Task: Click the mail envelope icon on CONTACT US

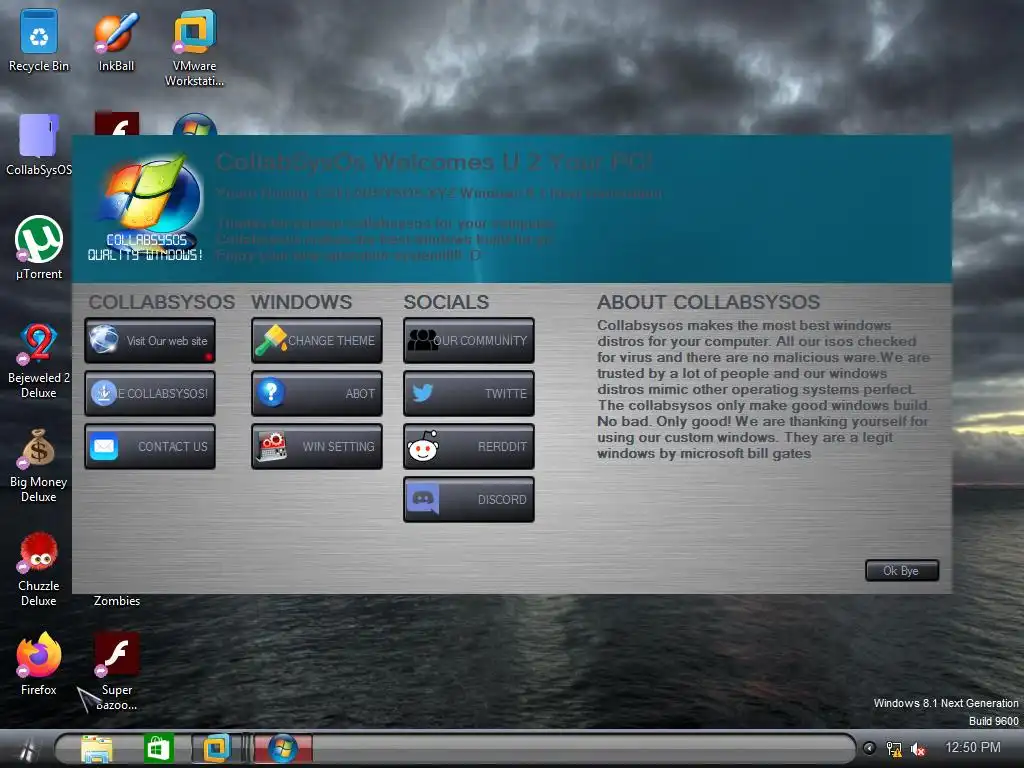Action: 104,446
